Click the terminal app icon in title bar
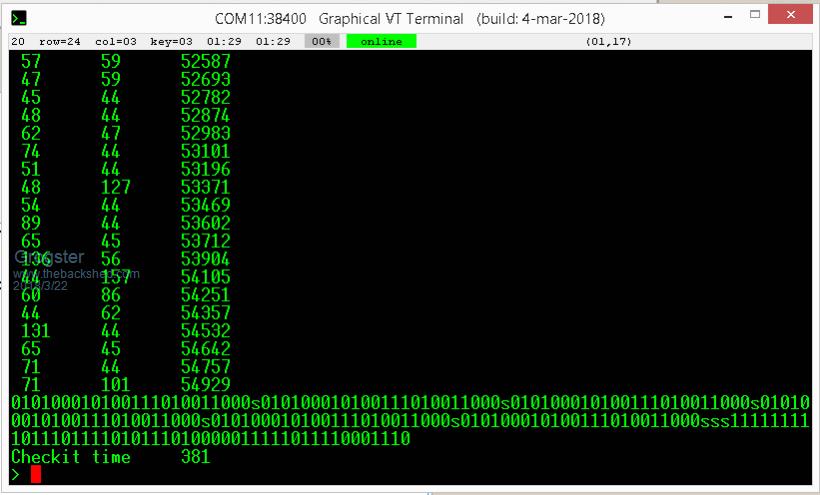820x495 pixels. click(19, 18)
